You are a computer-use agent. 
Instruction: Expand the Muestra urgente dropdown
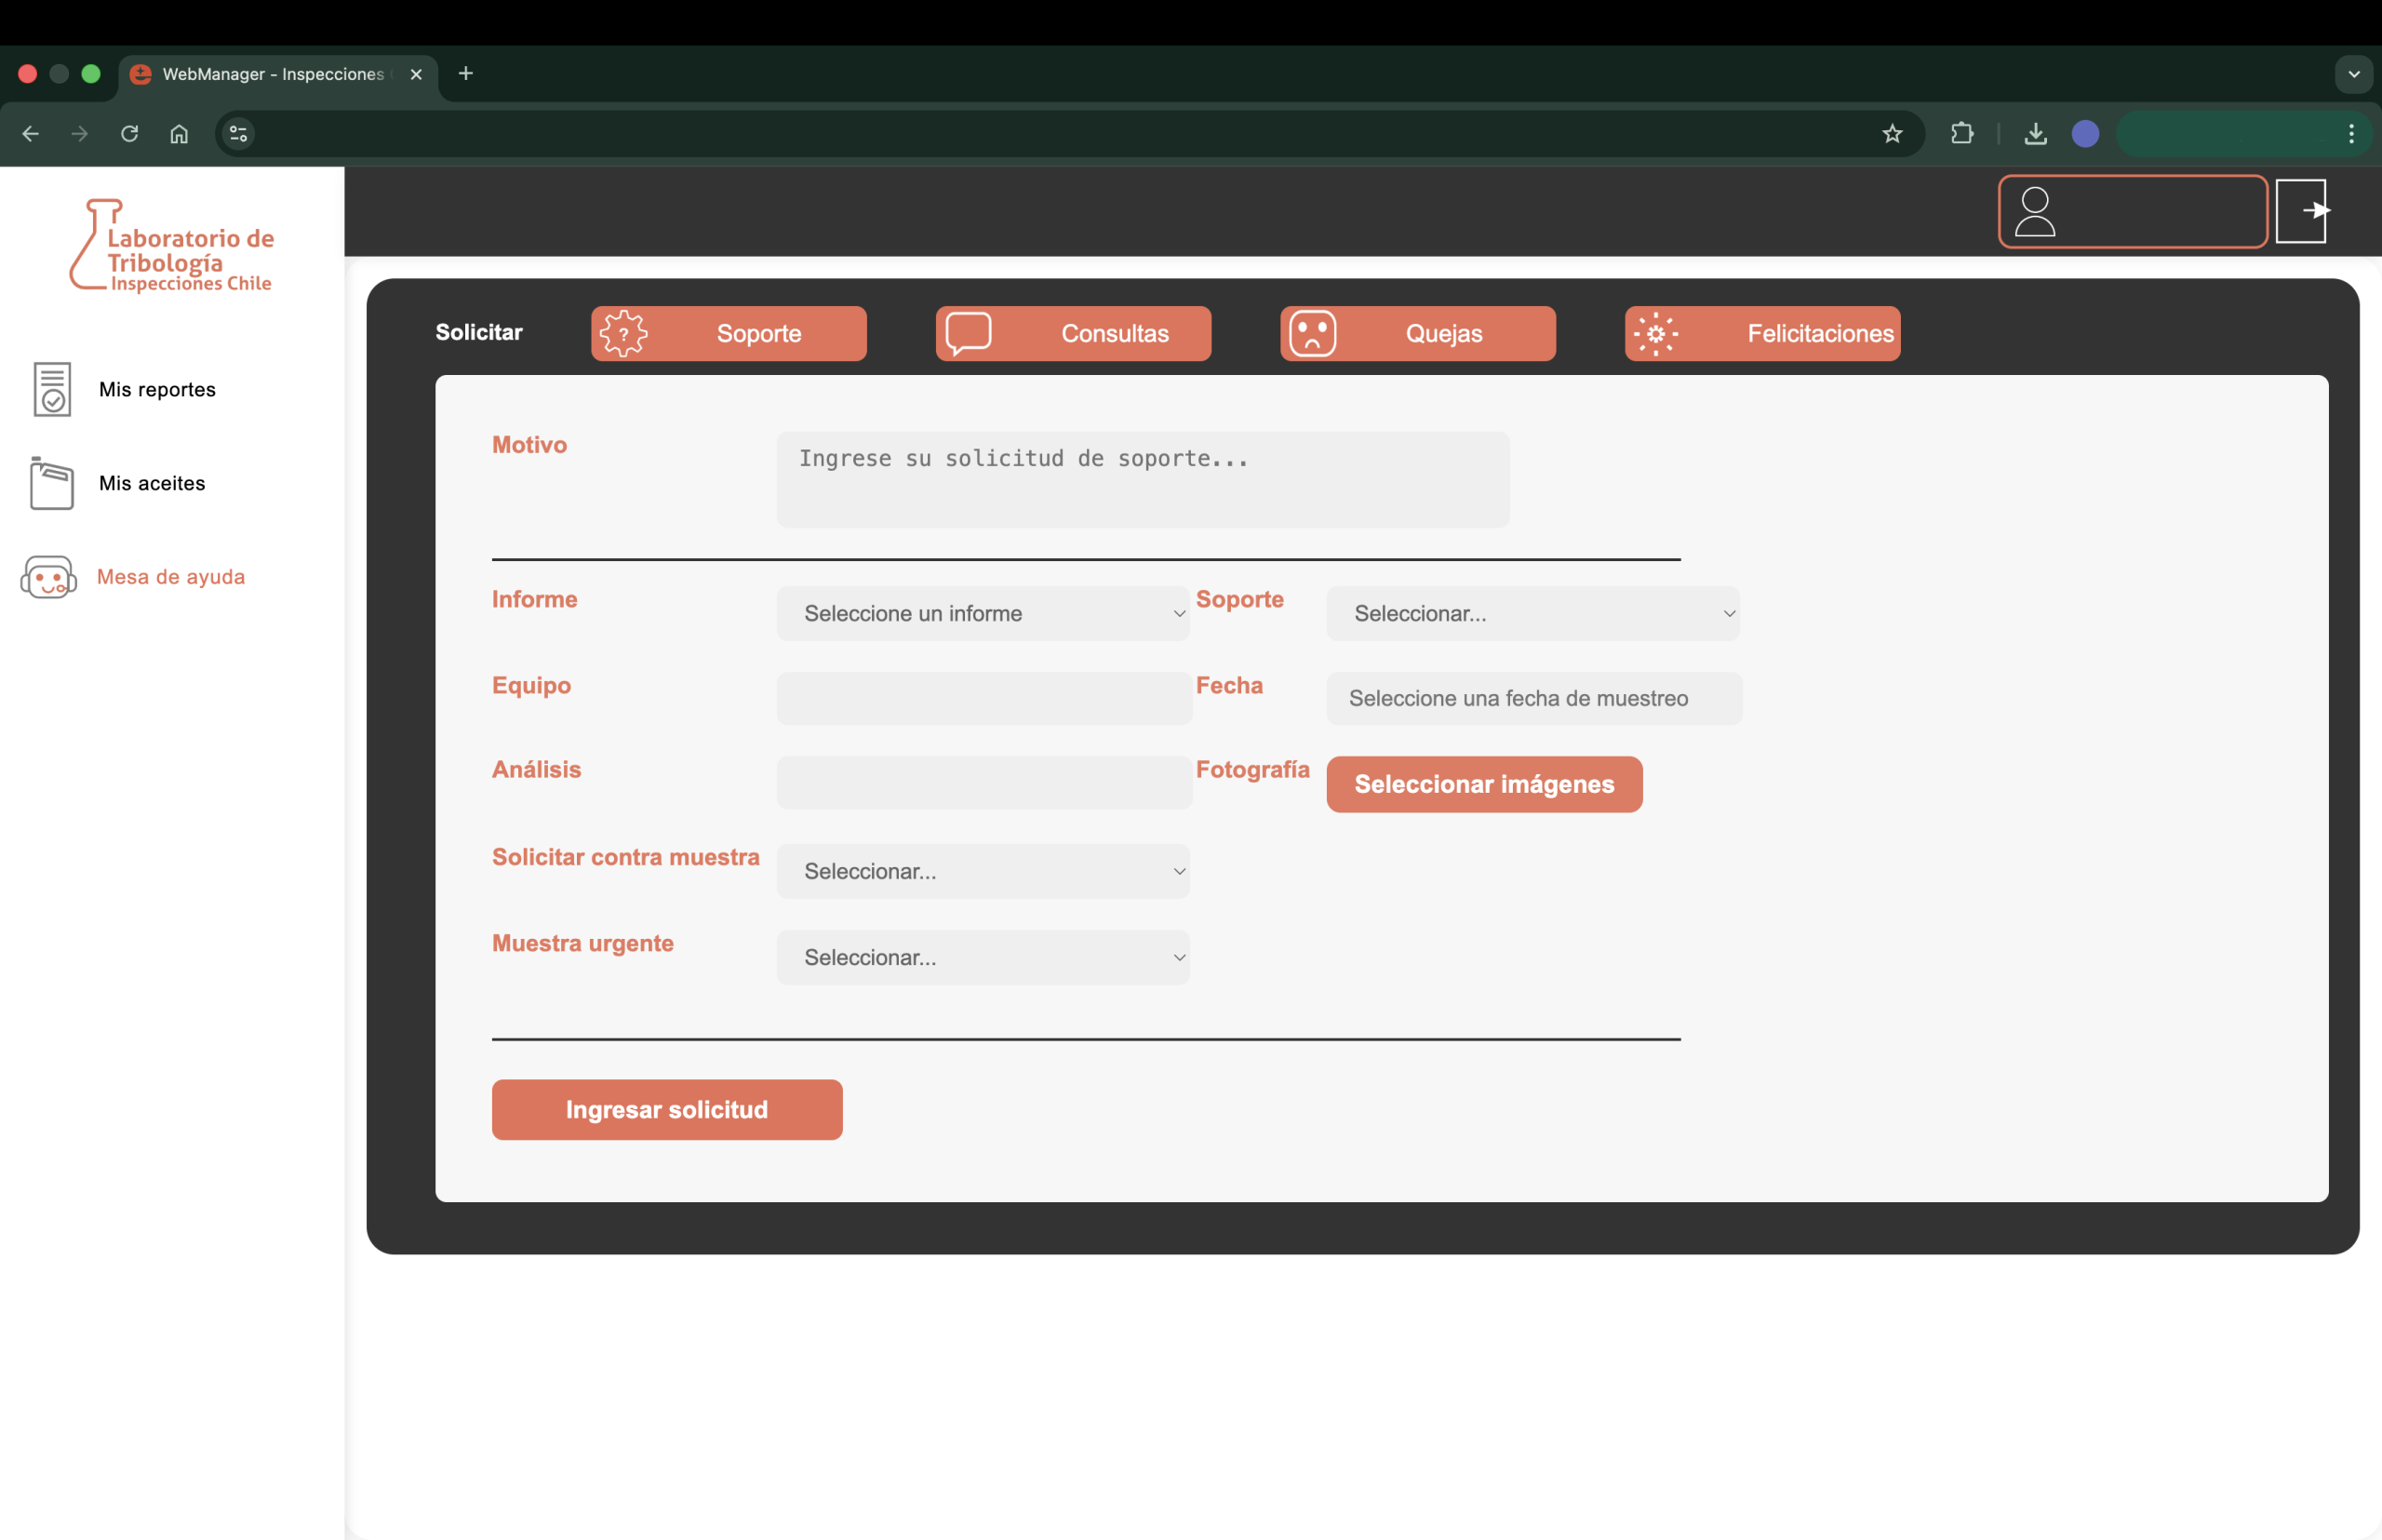983,957
